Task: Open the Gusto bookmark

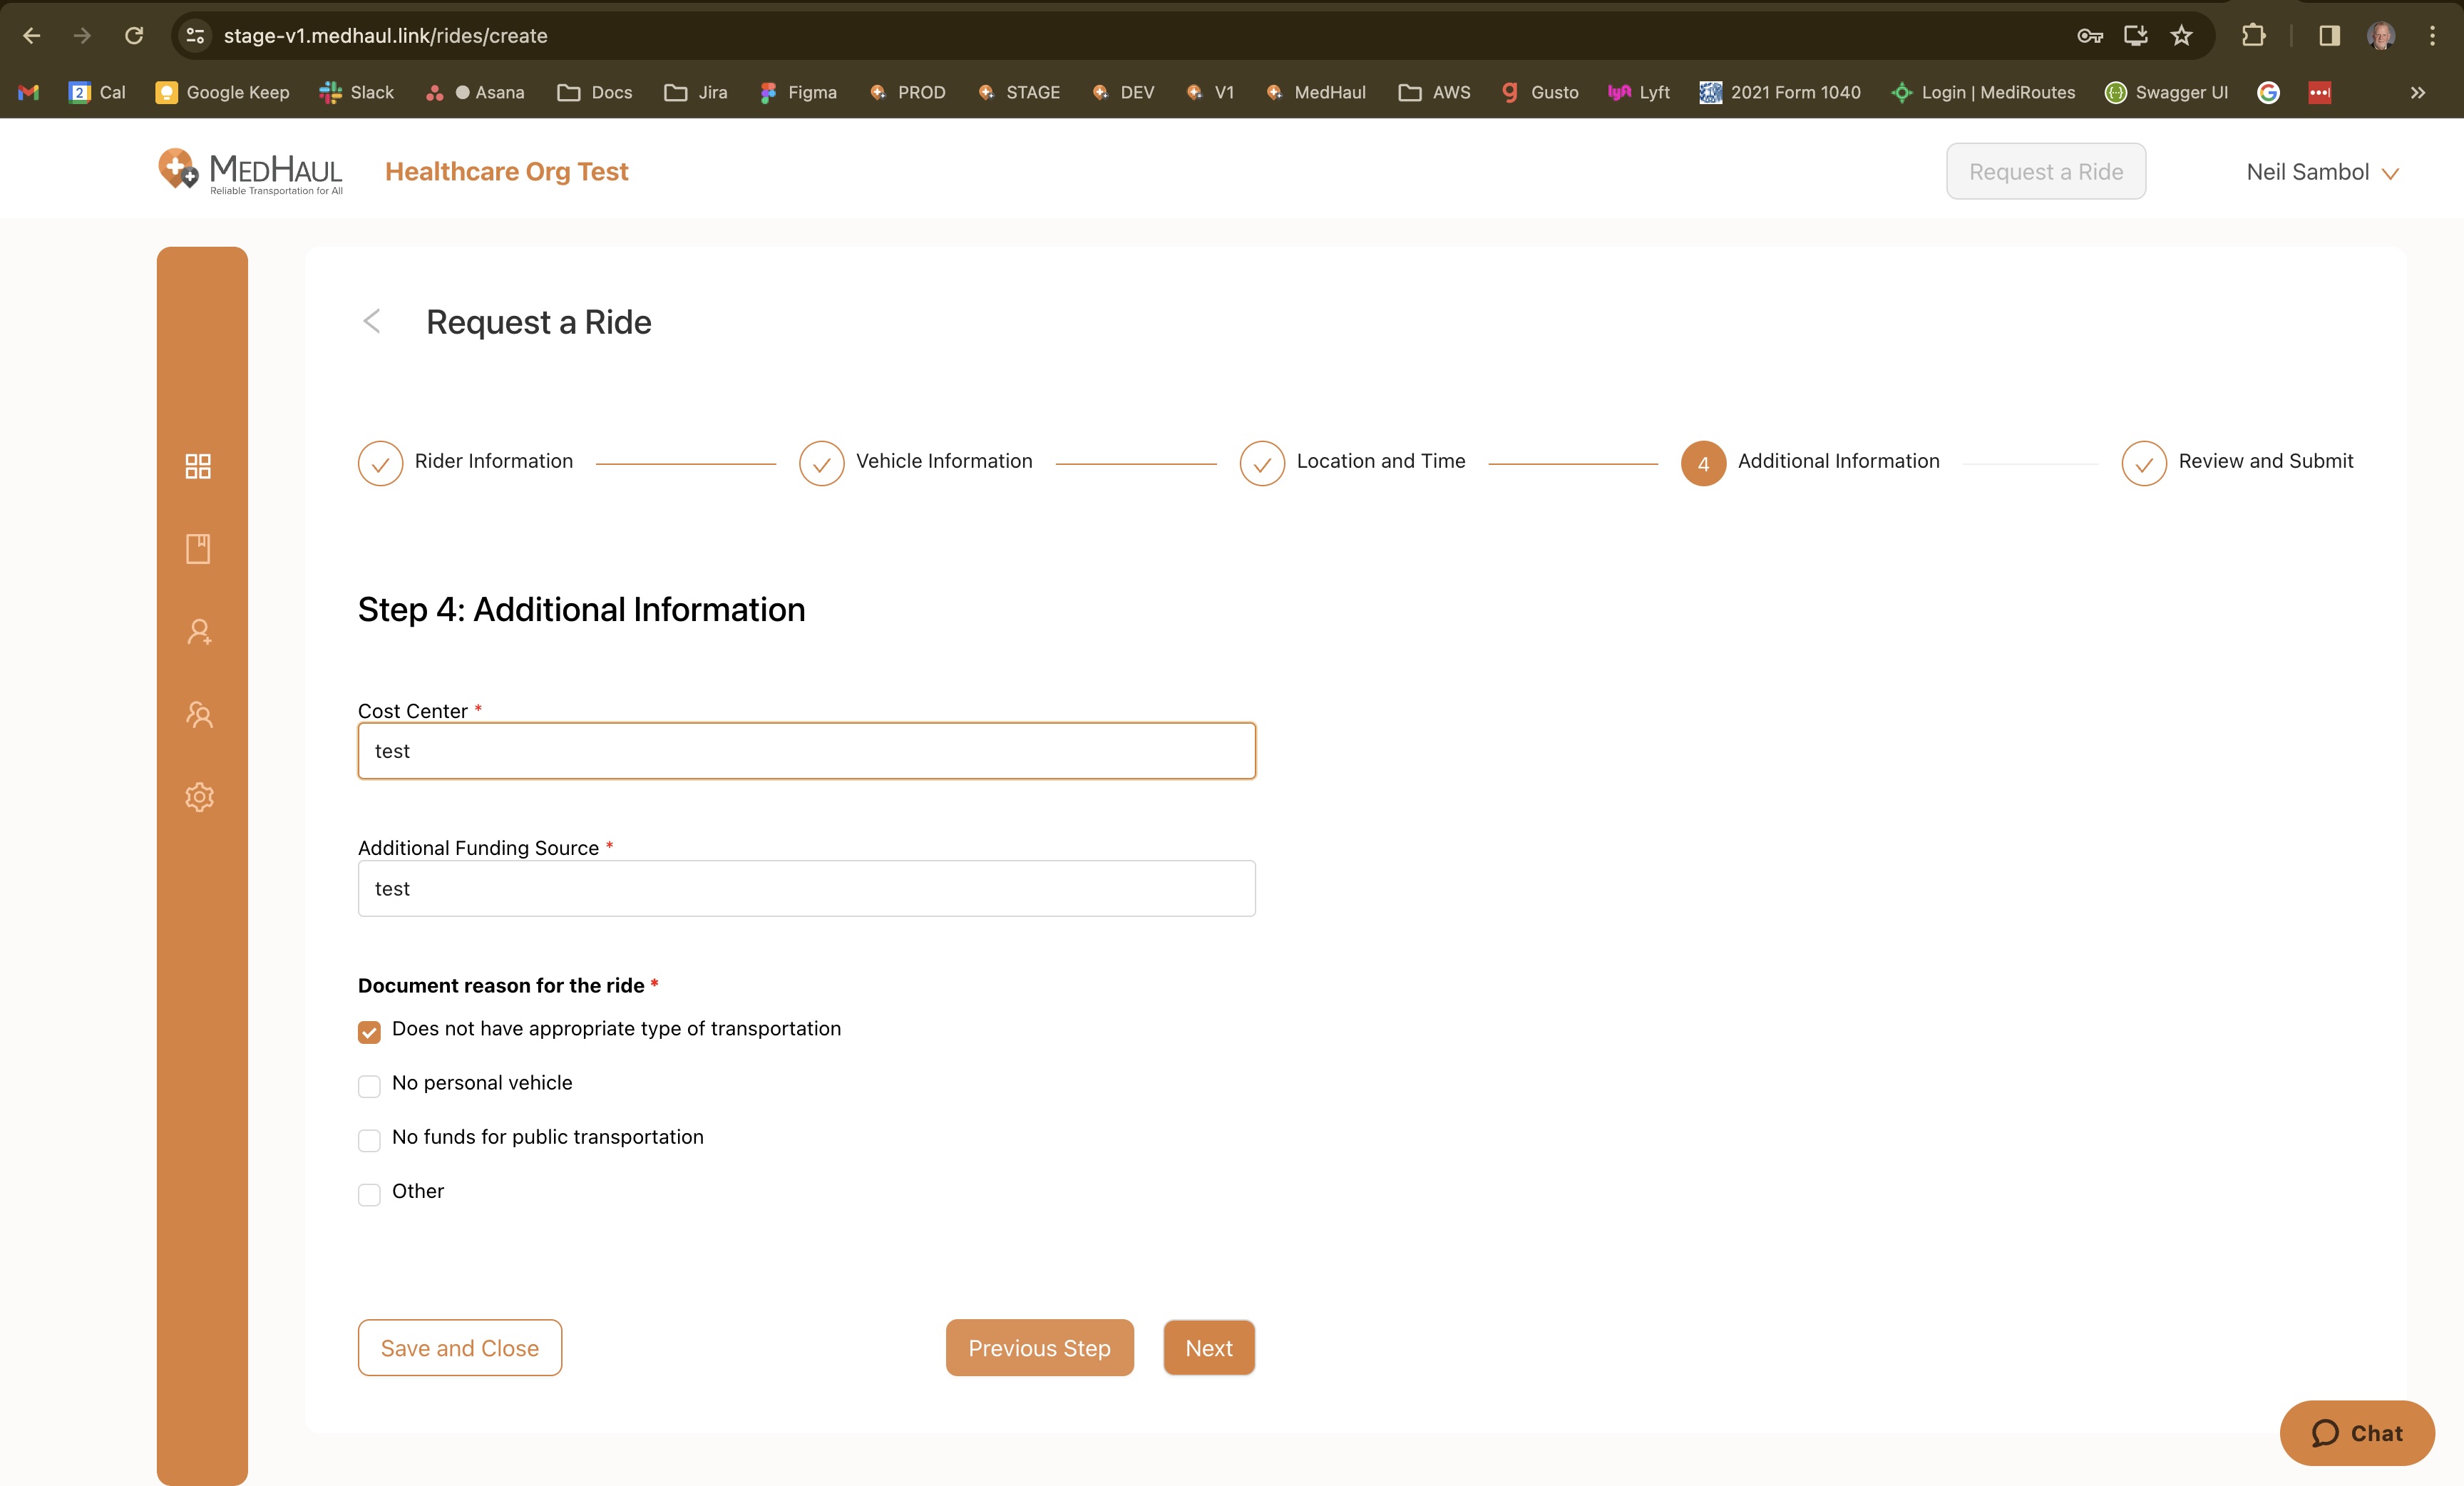Action: point(1541,92)
